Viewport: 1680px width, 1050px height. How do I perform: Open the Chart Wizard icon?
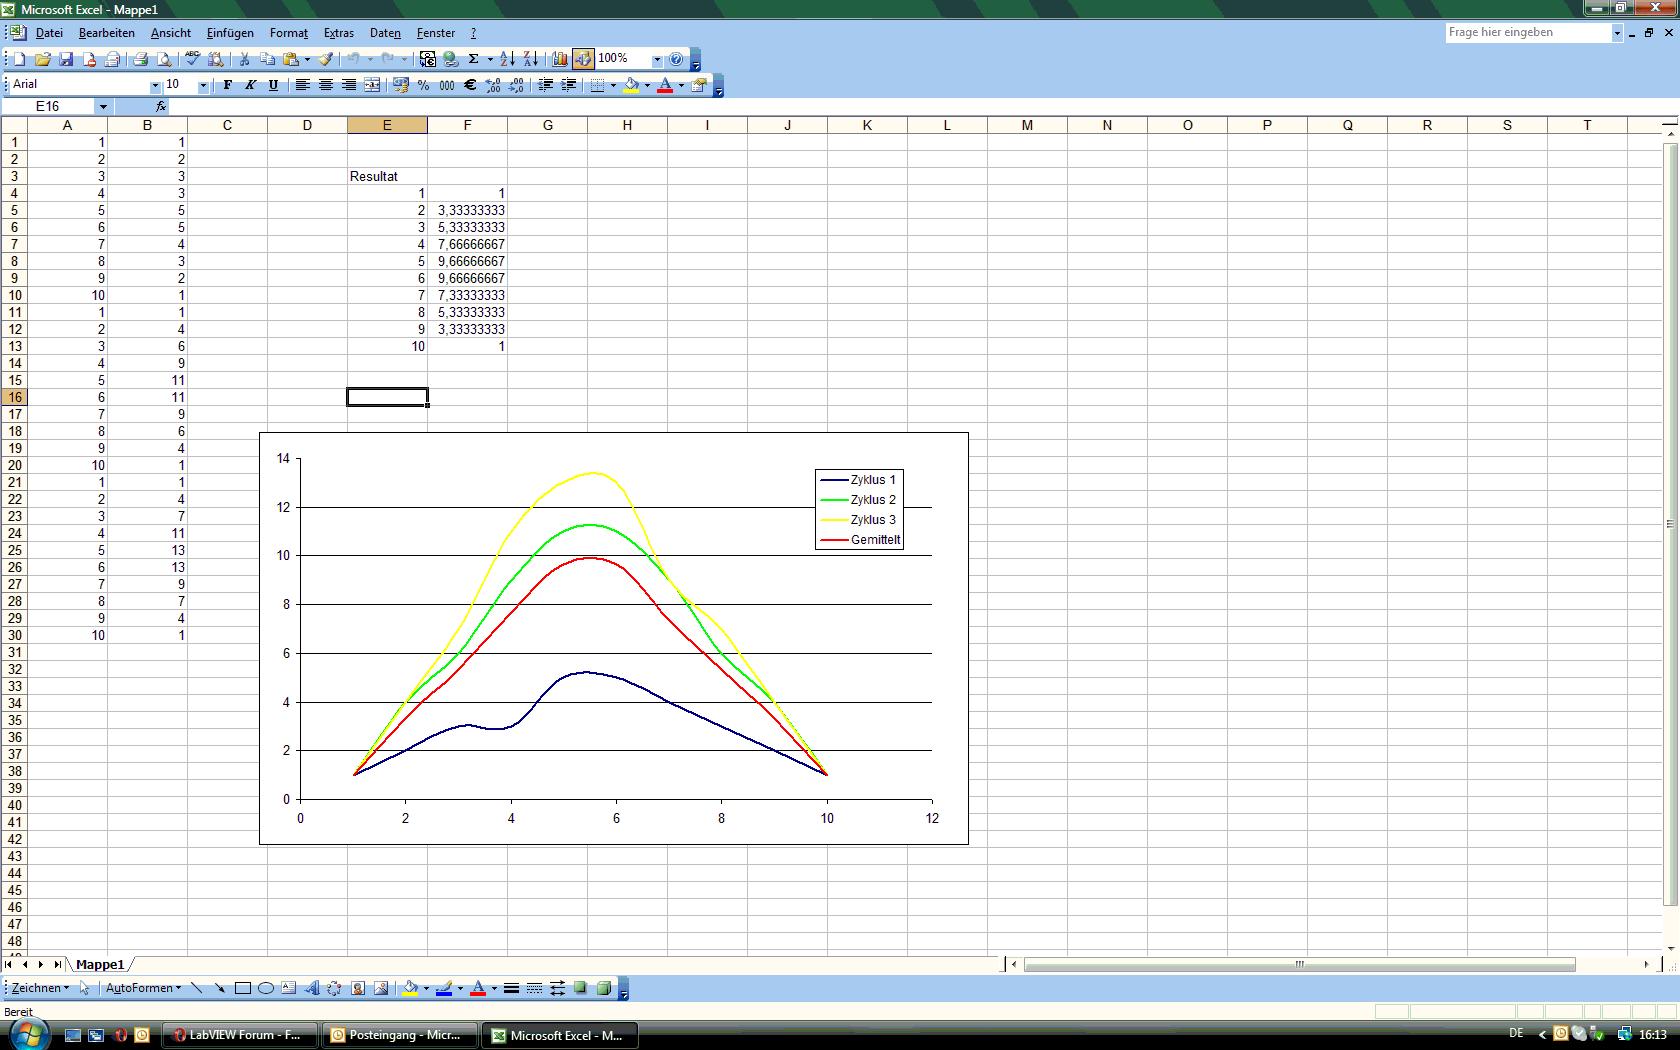[x=559, y=59]
